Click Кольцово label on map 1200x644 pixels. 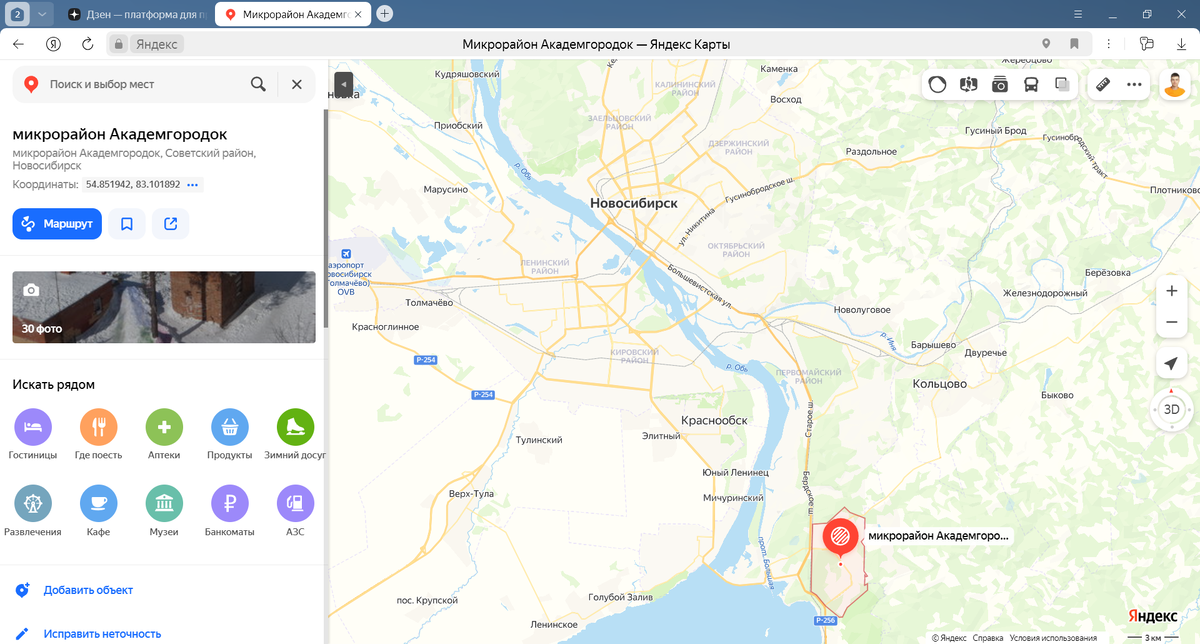coord(940,383)
